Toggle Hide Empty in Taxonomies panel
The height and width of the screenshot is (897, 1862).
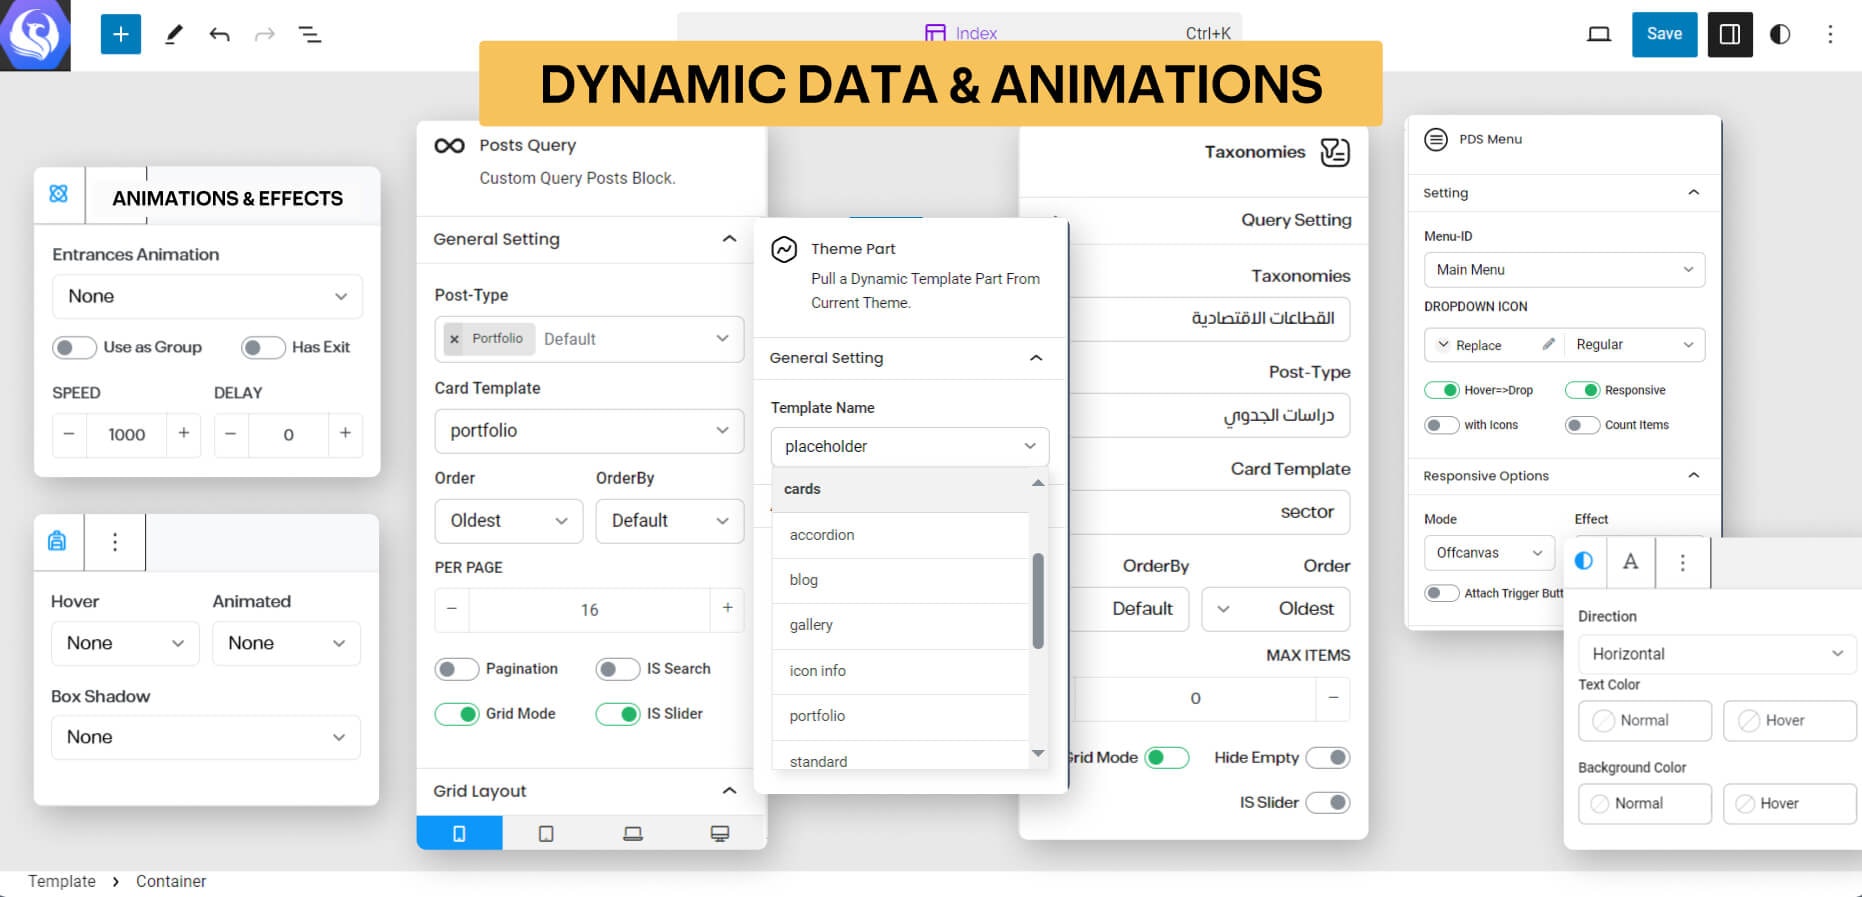pyautogui.click(x=1328, y=758)
